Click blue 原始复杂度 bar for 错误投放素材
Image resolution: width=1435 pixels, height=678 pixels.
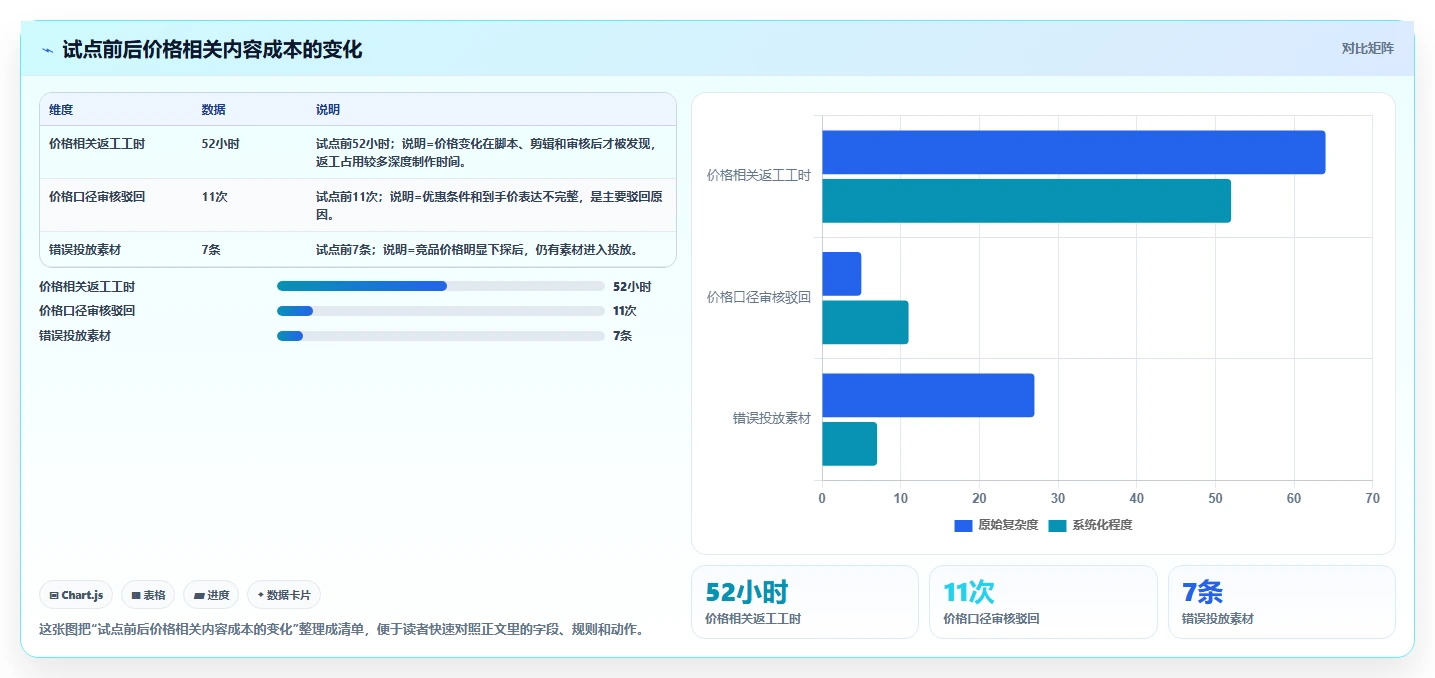tap(928, 395)
